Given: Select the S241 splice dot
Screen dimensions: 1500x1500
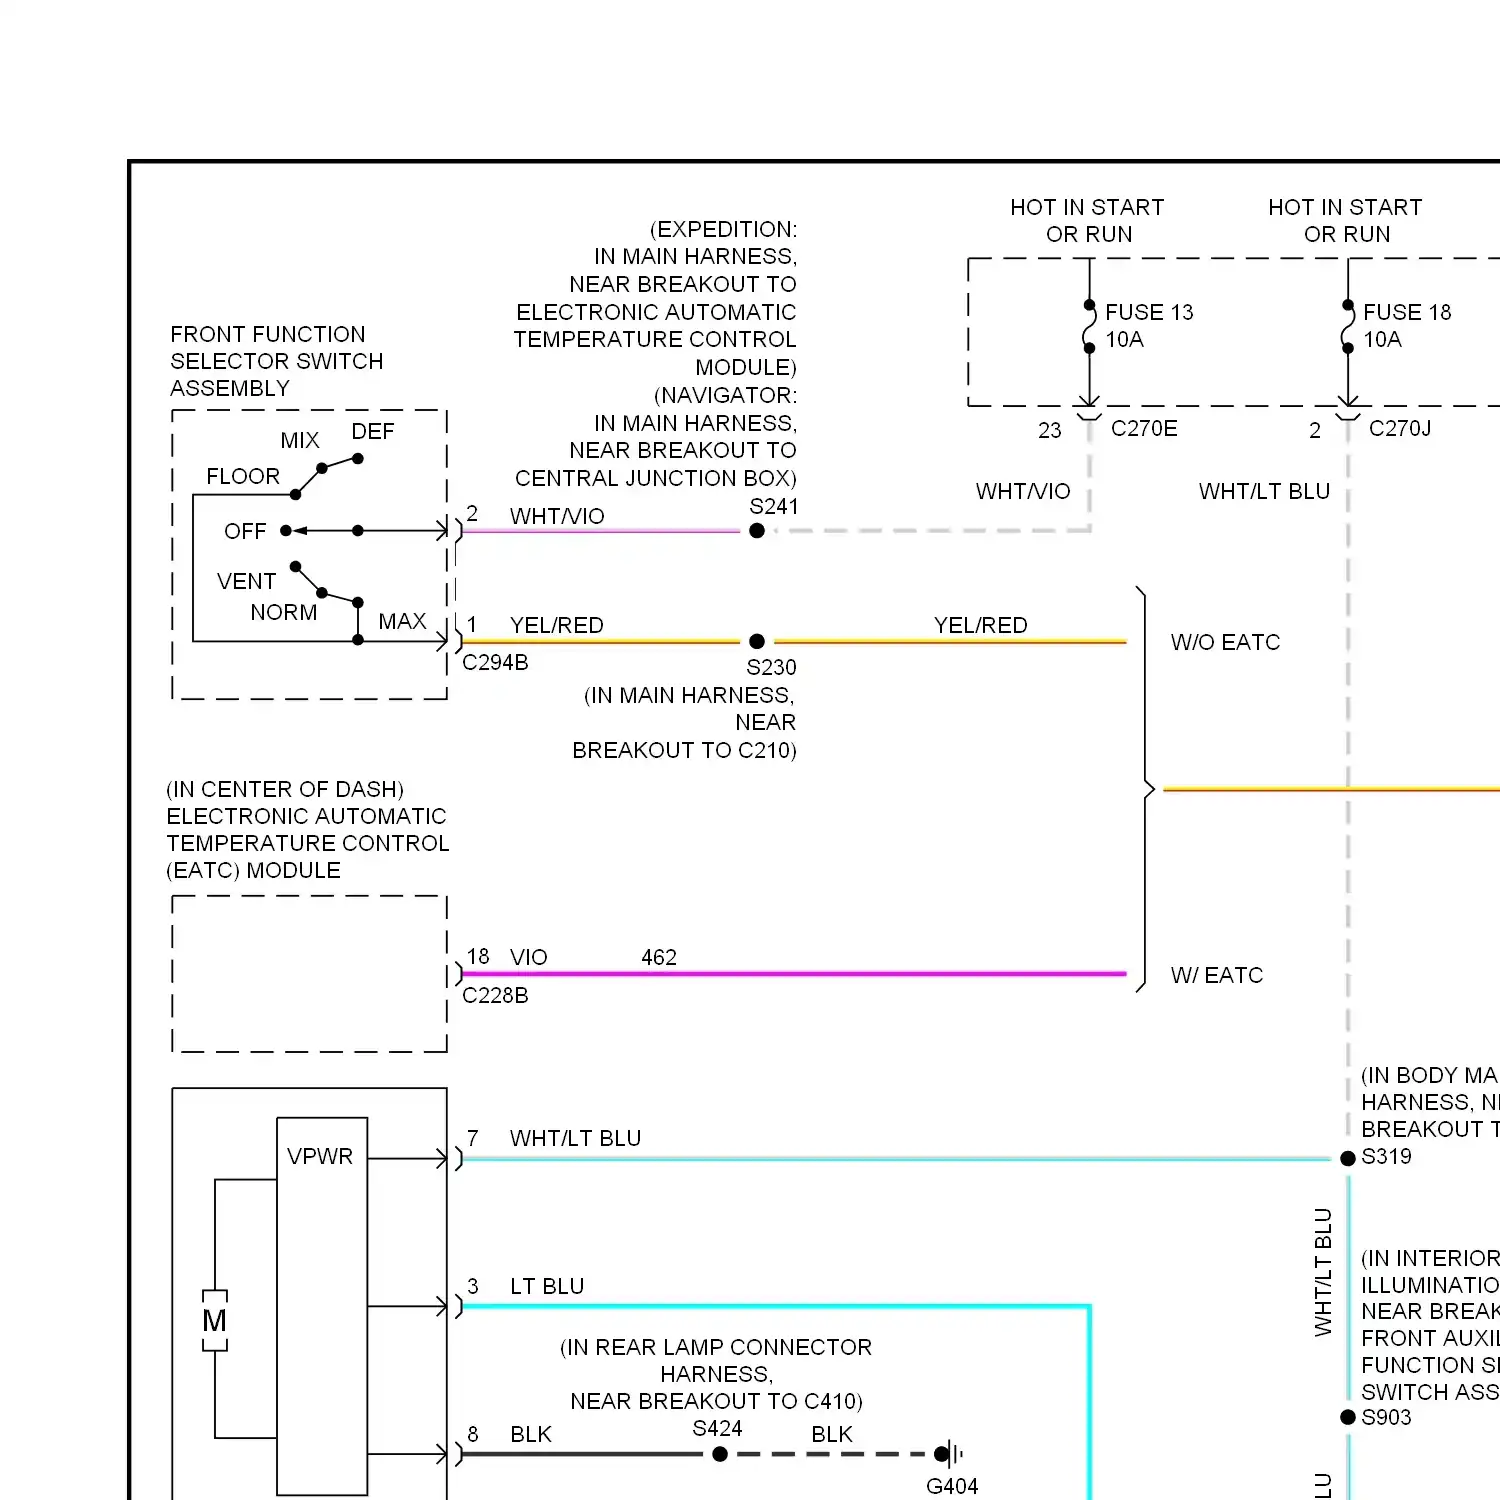Looking at the screenshot, I should click(x=757, y=531).
